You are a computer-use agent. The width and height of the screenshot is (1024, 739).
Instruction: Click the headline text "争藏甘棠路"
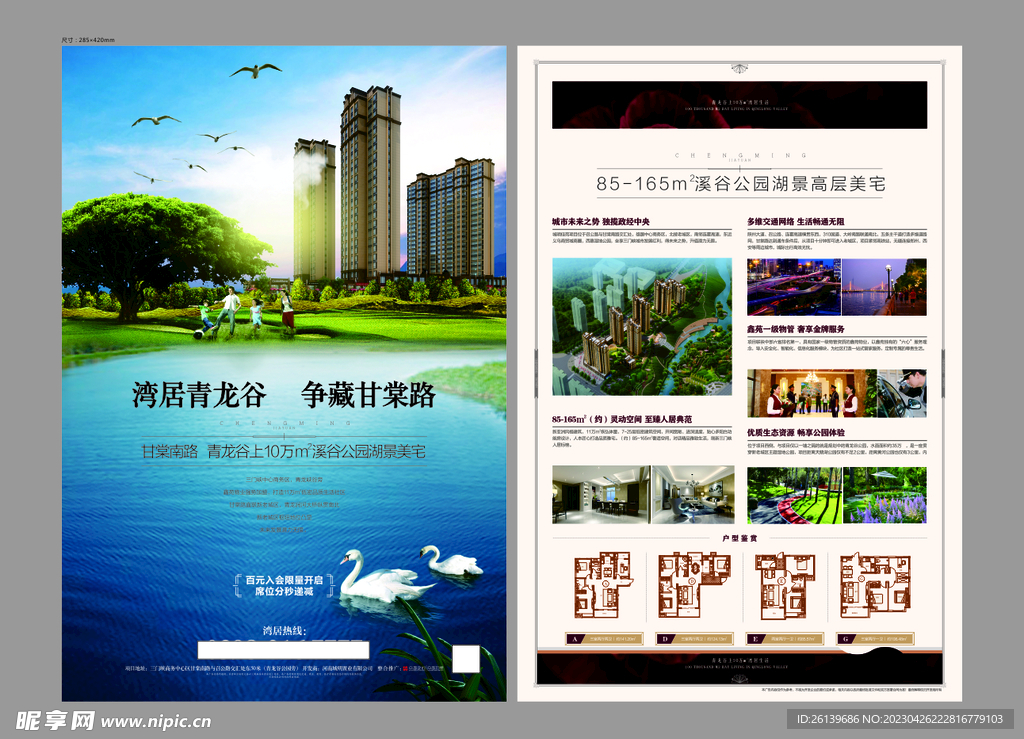pos(368,395)
